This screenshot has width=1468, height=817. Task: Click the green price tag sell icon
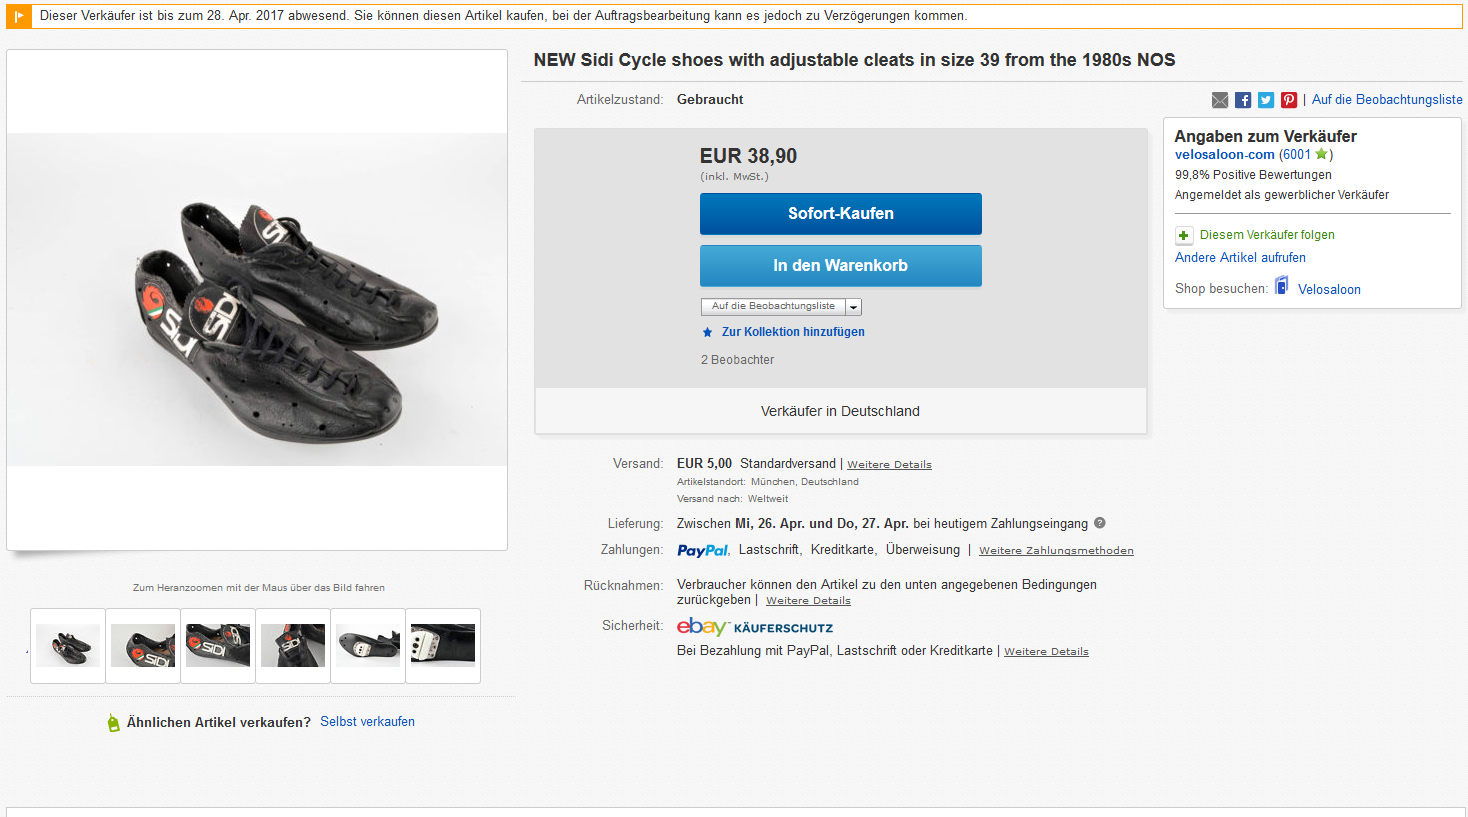point(113,722)
